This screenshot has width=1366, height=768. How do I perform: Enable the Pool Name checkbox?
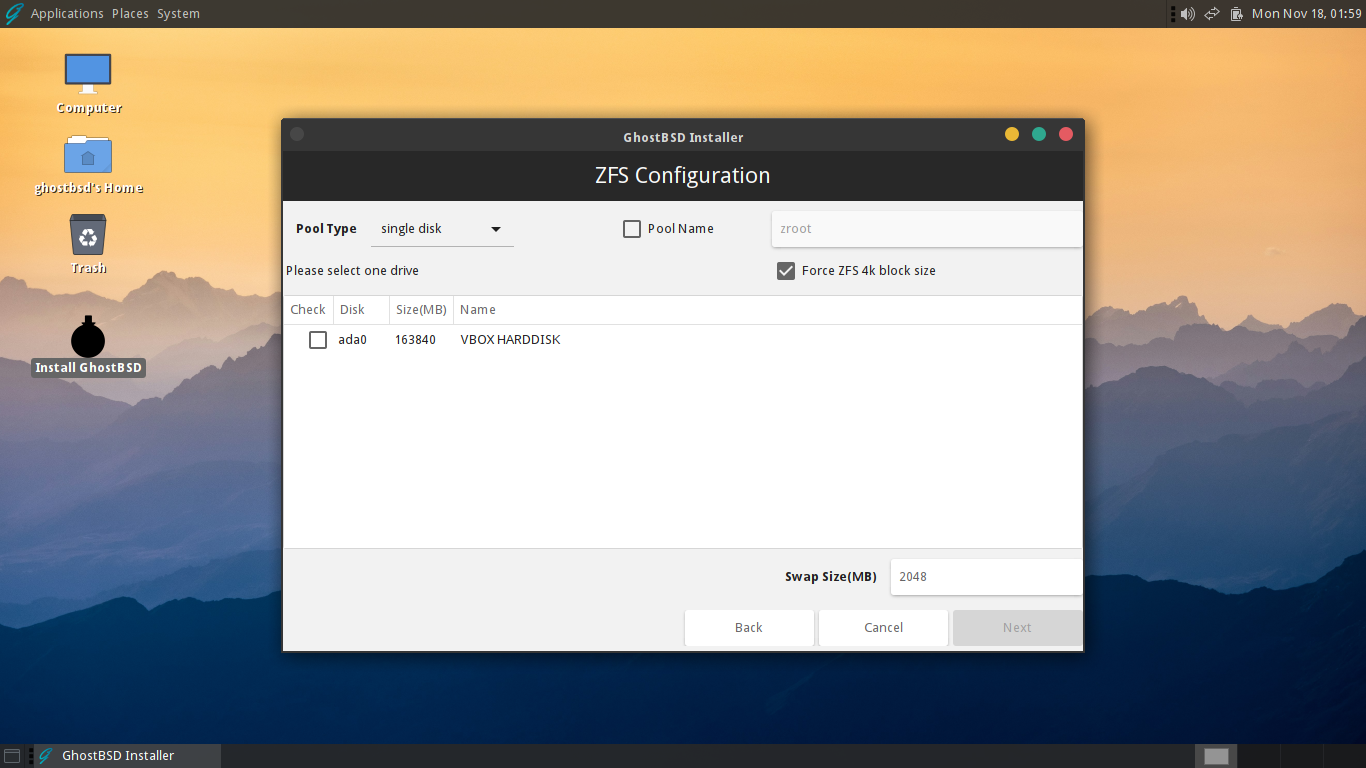tap(632, 229)
